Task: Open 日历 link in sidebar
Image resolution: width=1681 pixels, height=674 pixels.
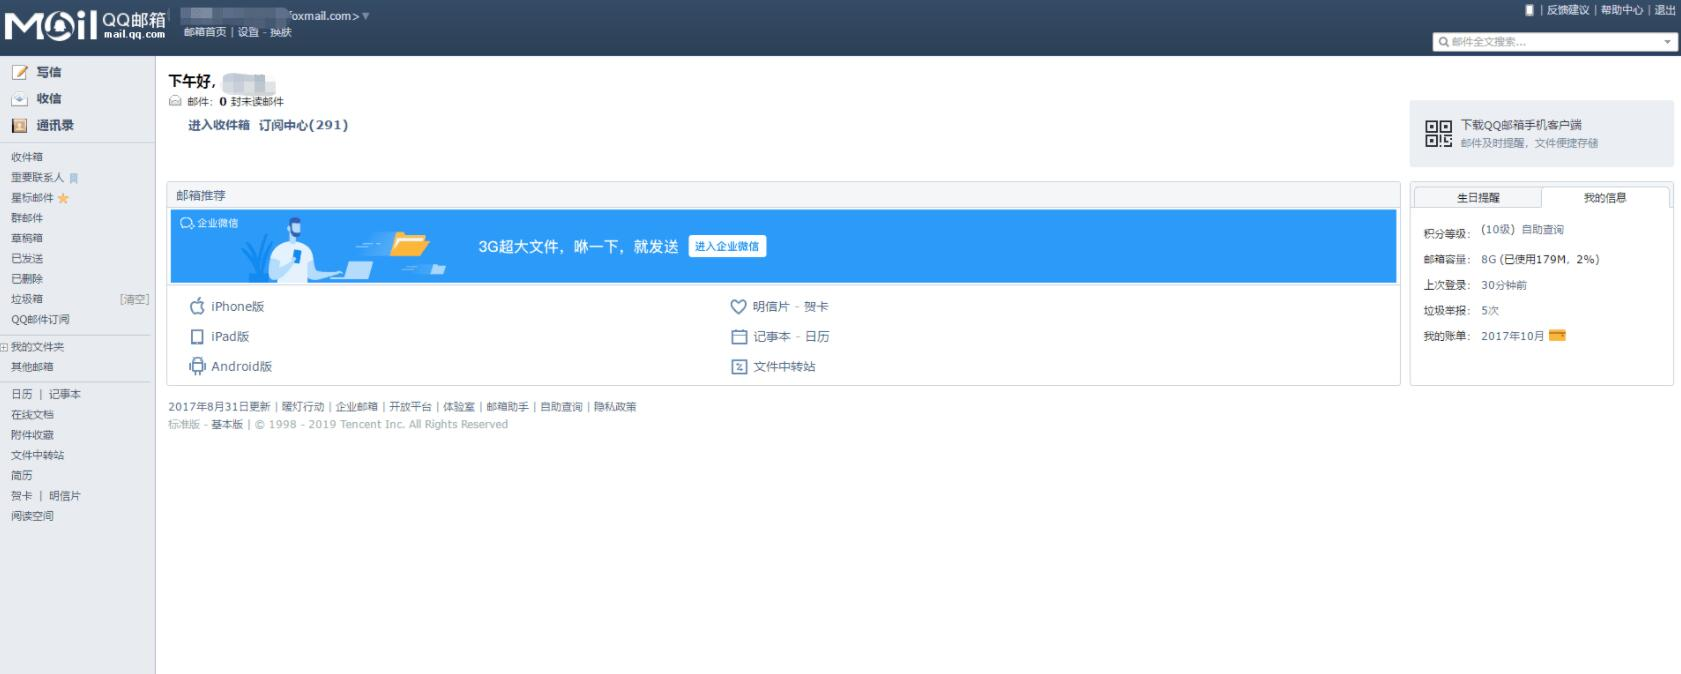Action: [22, 394]
